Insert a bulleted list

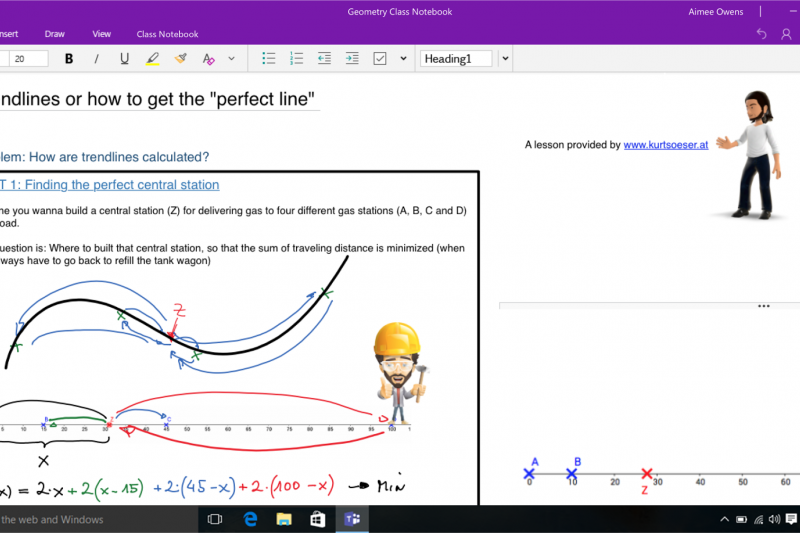coord(268,58)
